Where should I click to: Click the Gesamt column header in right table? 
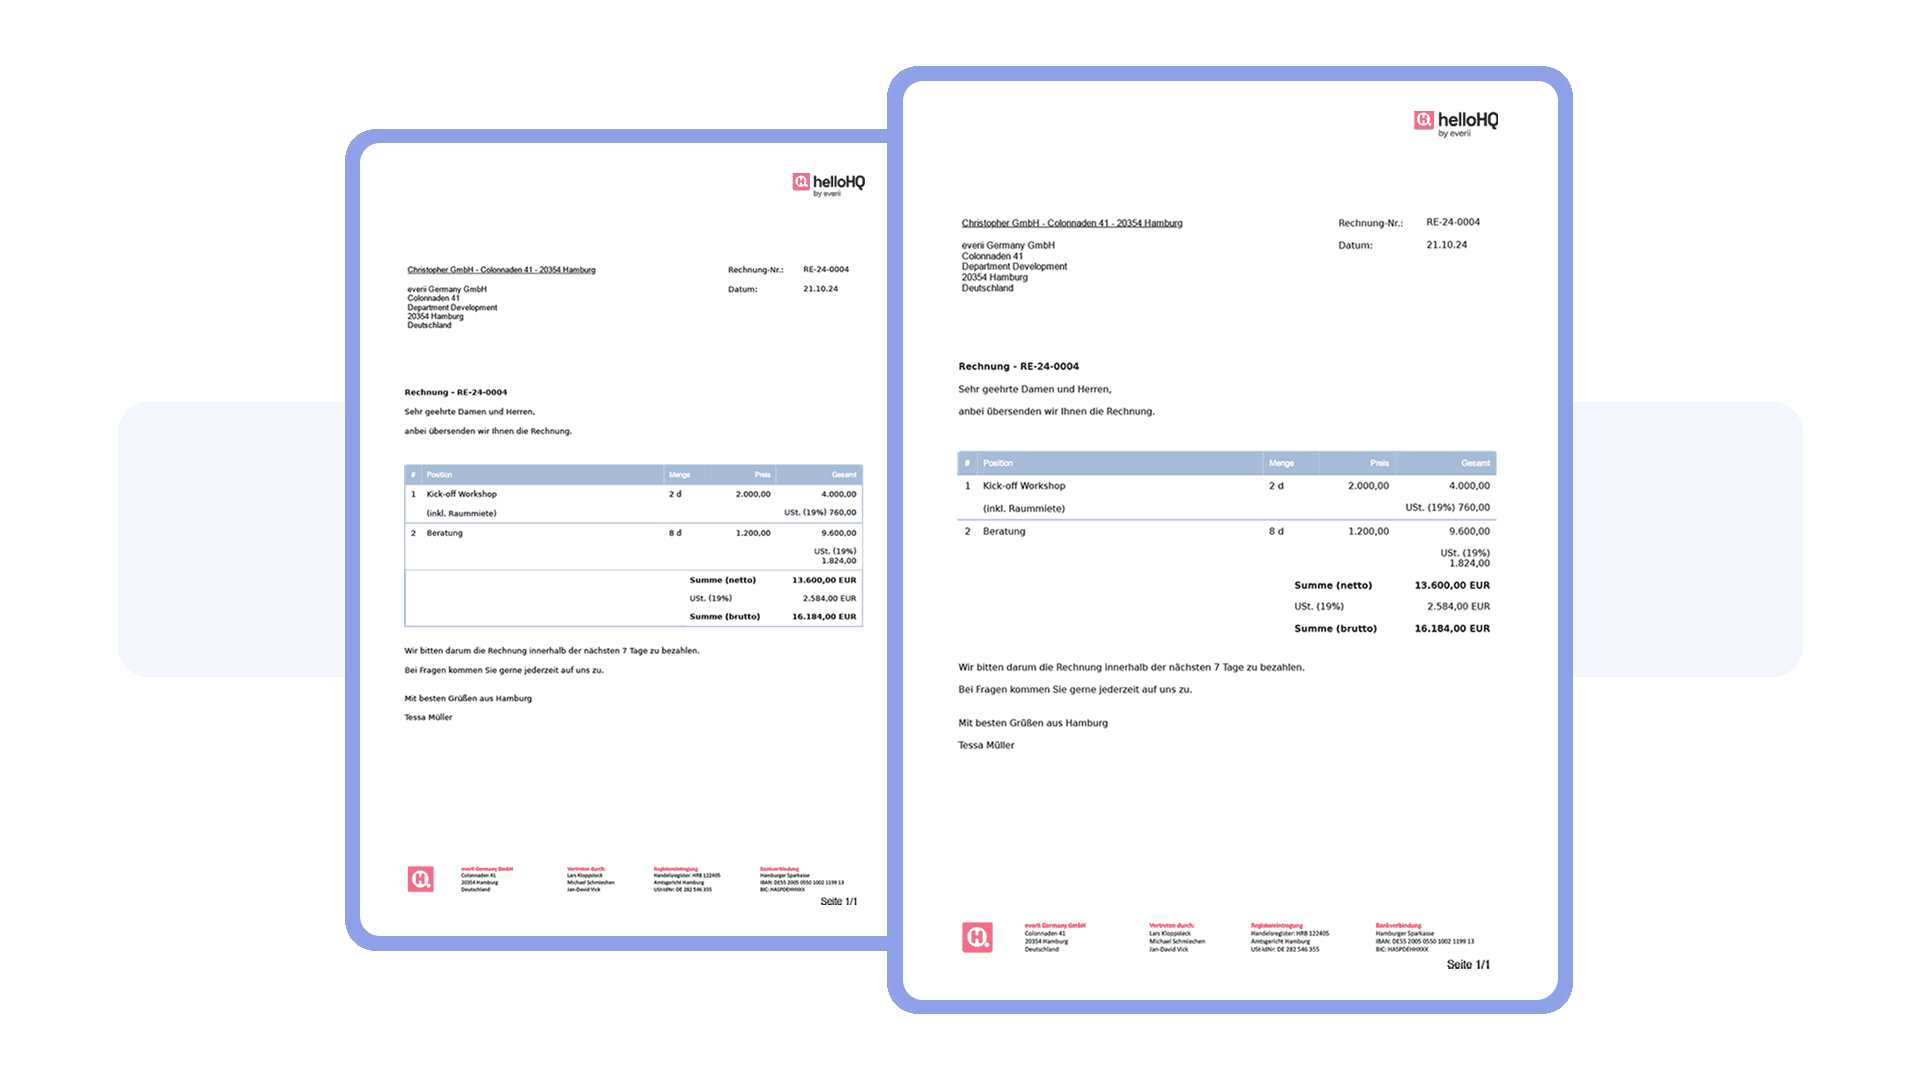(x=1475, y=463)
